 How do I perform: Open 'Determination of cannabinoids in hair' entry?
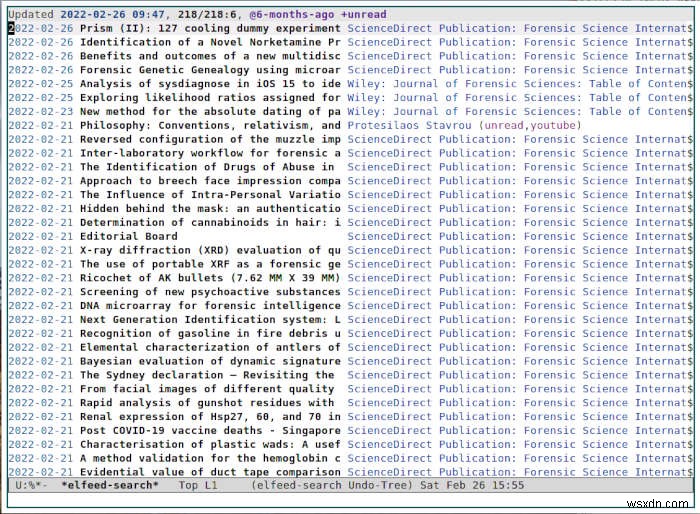coord(210,222)
